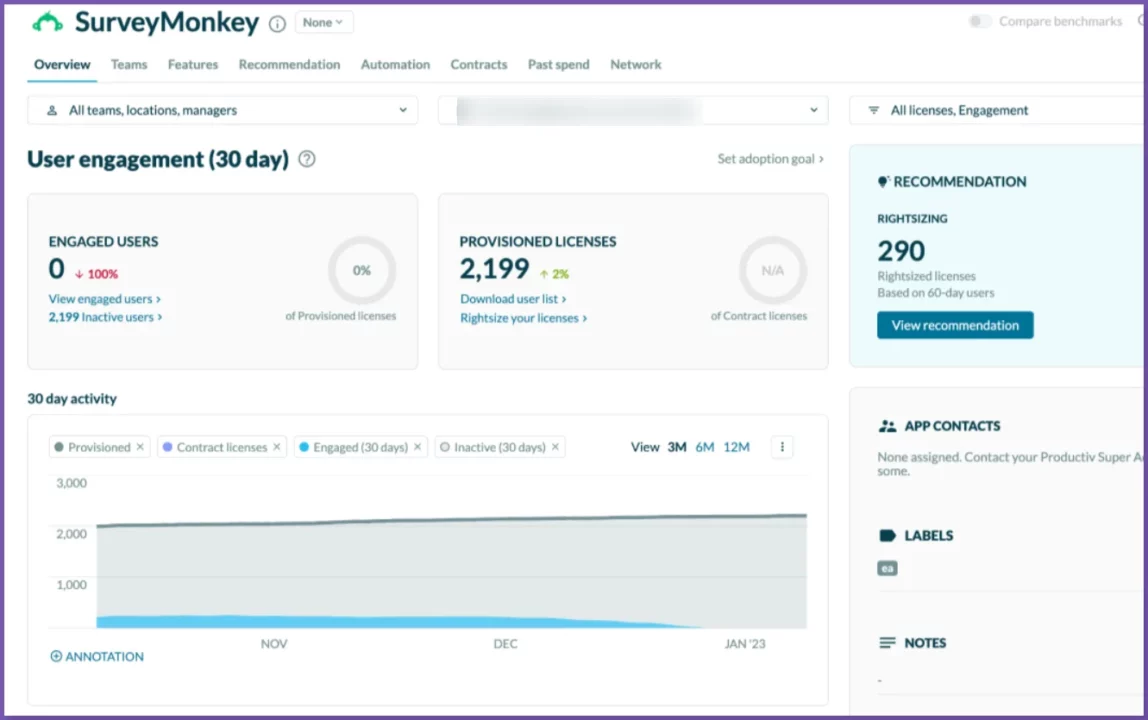
Task: Open the Past spend tab
Action: click(558, 64)
